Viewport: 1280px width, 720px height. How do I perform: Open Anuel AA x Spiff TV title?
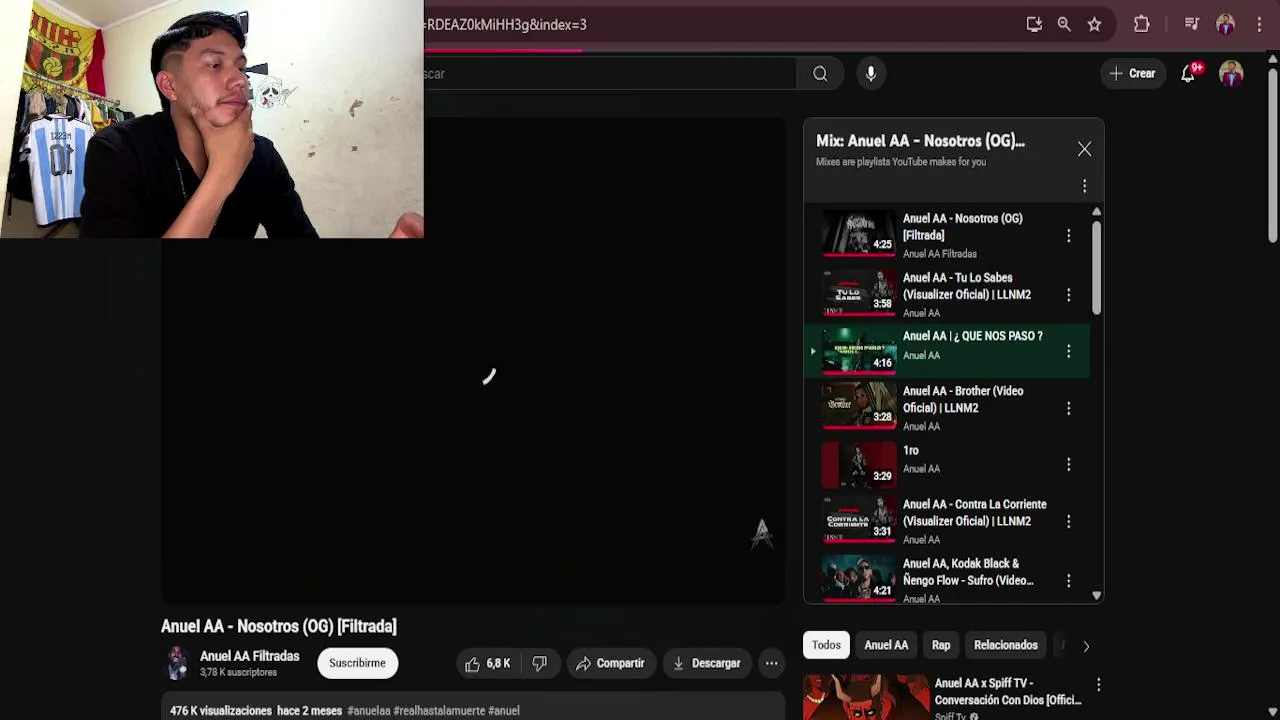coord(1007,691)
